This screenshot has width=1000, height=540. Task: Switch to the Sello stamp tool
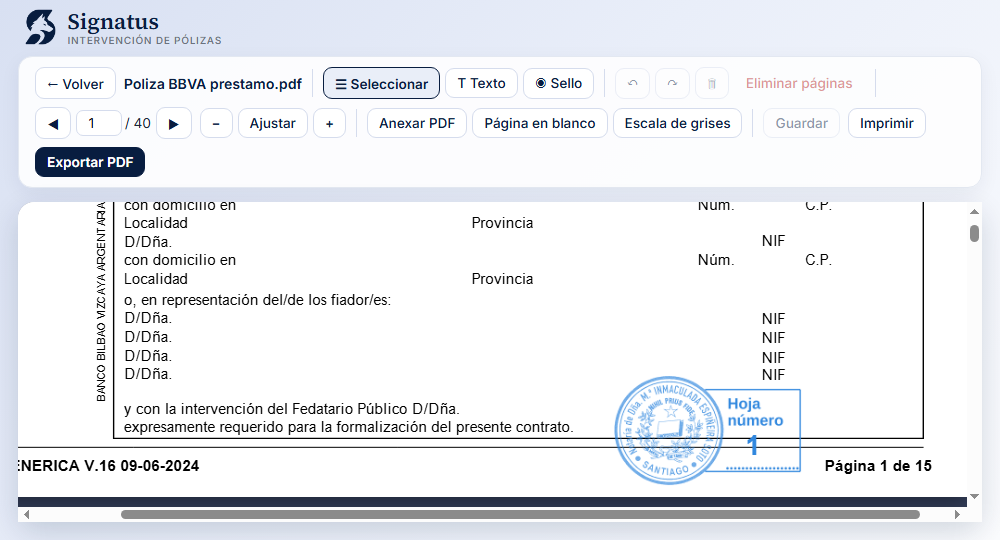[x=559, y=83]
